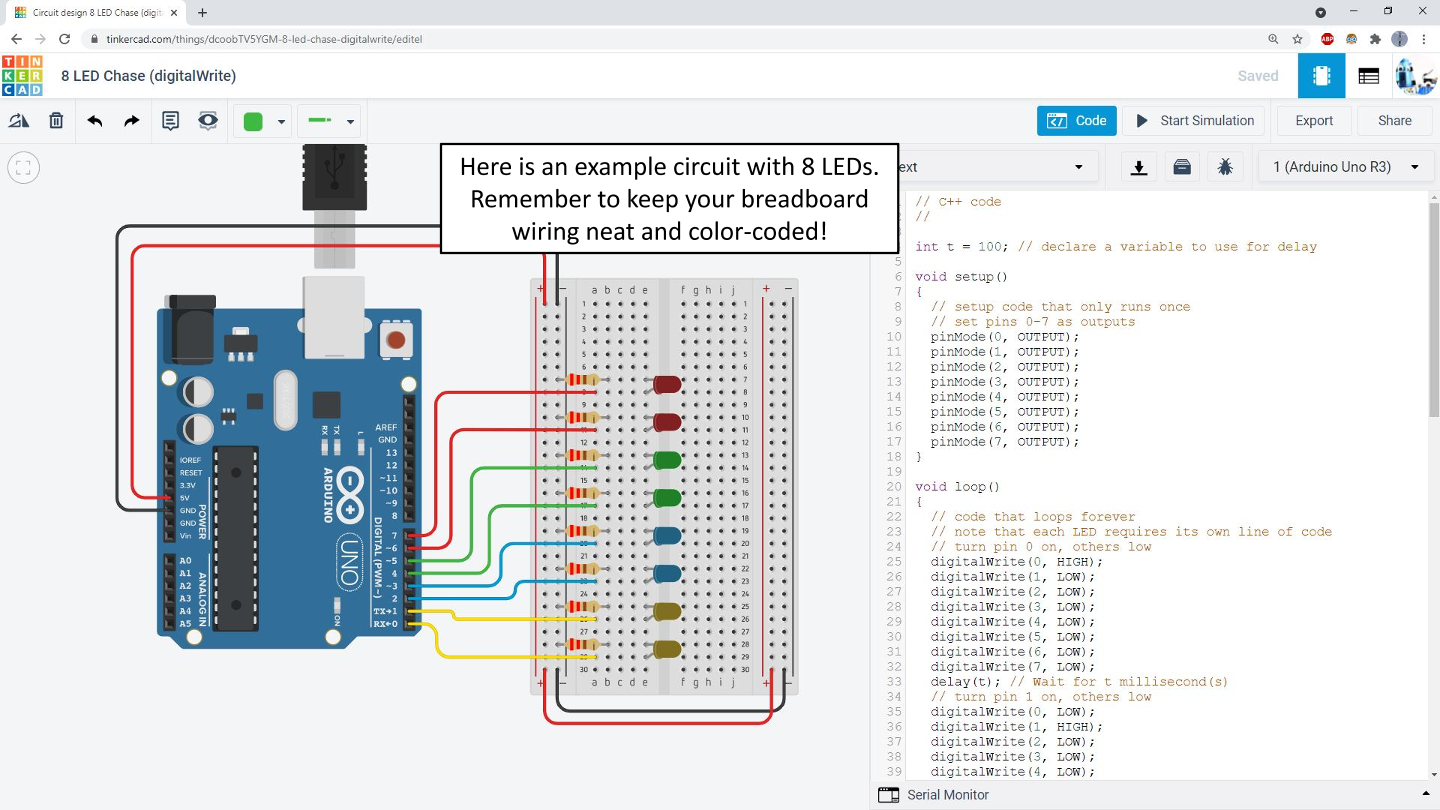1440x810 pixels.
Task: Click the rotate component icon
Action: click(19, 121)
